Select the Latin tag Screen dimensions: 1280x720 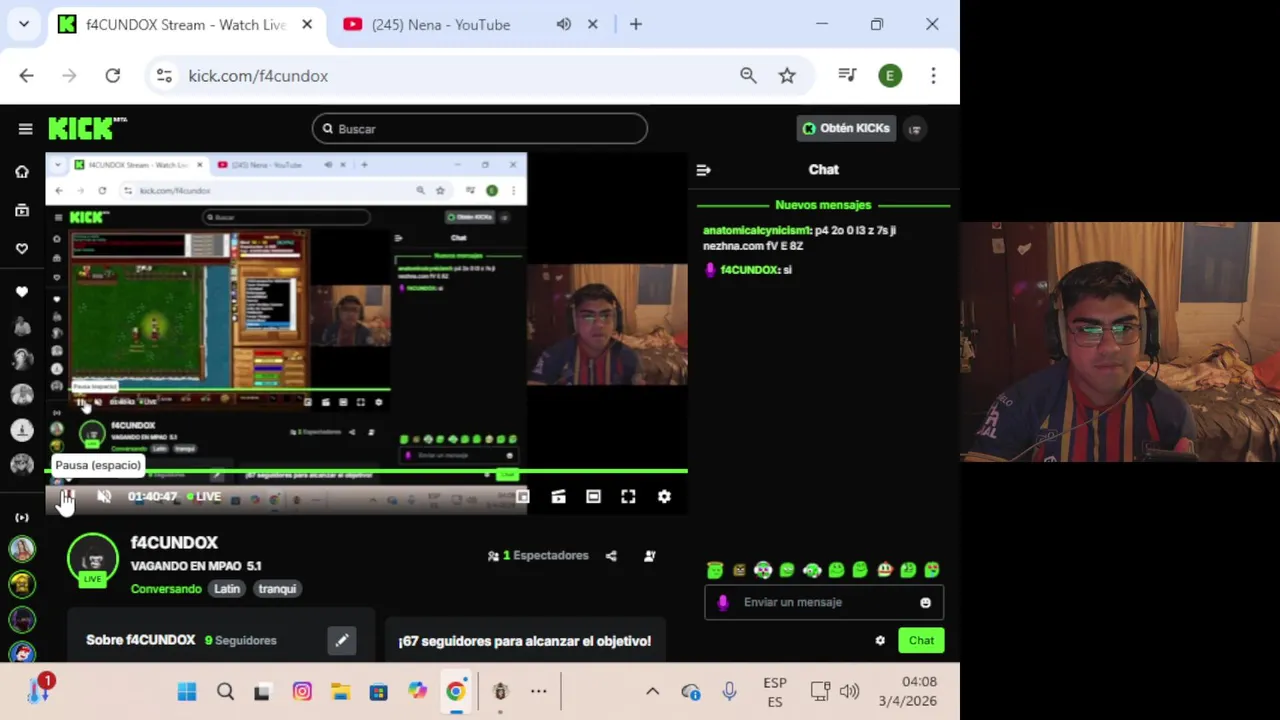point(227,589)
